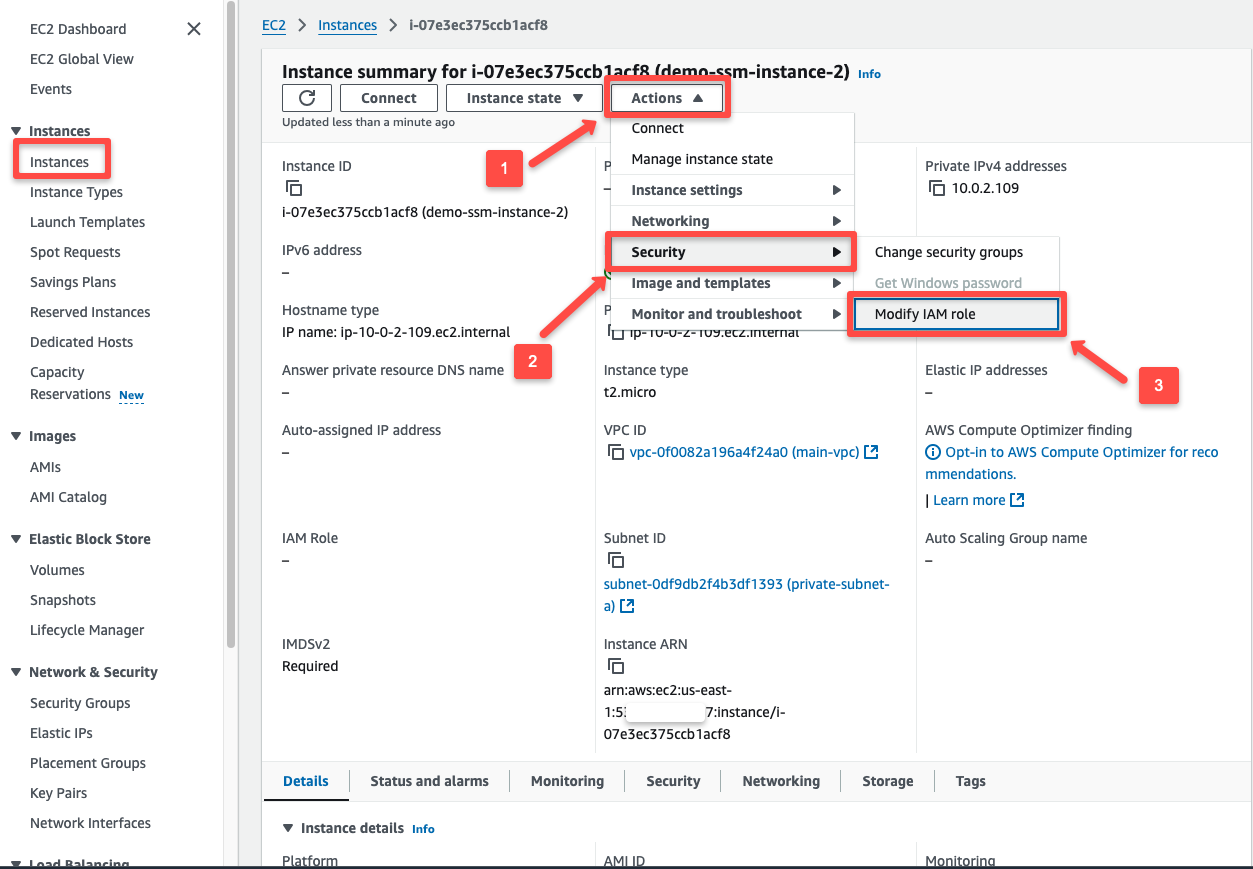Collapse the Instance details section
This screenshot has height=869, width=1253.
point(289,827)
